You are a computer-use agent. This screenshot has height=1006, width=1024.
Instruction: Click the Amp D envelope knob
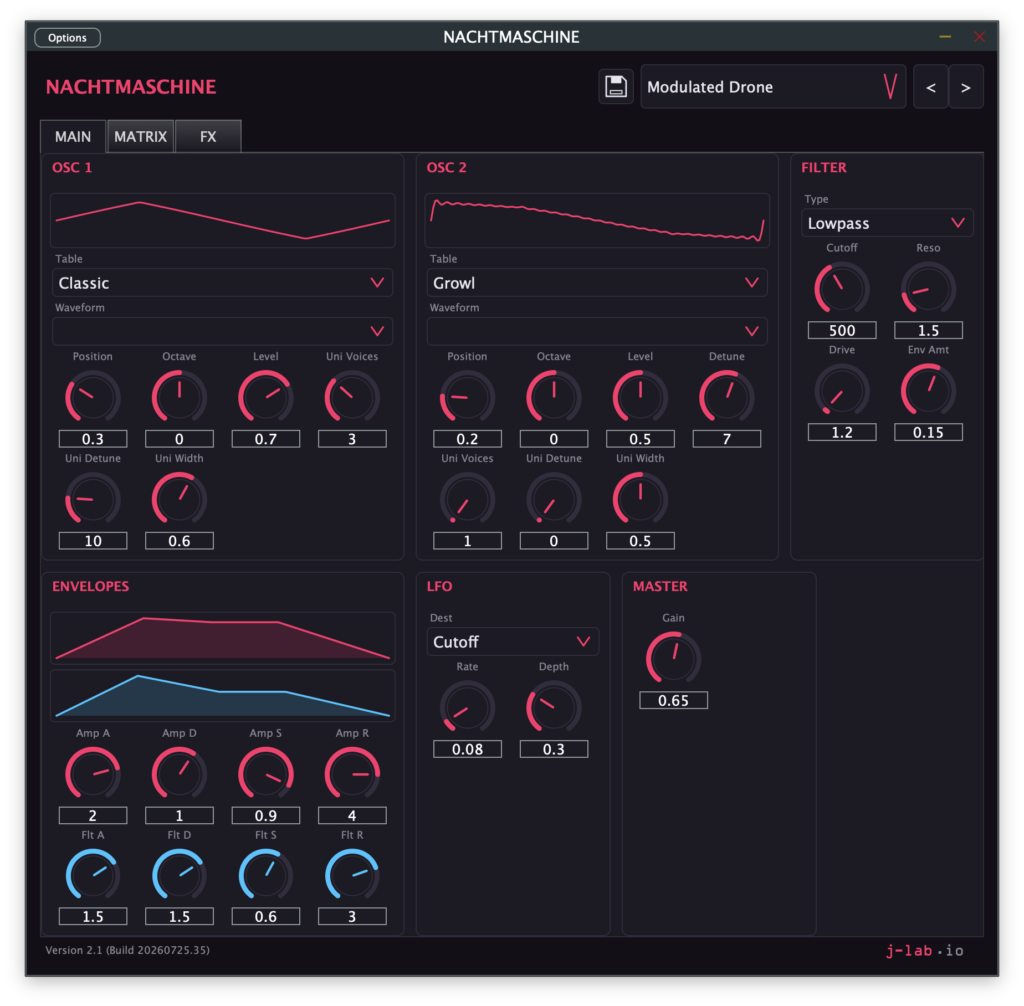point(179,773)
